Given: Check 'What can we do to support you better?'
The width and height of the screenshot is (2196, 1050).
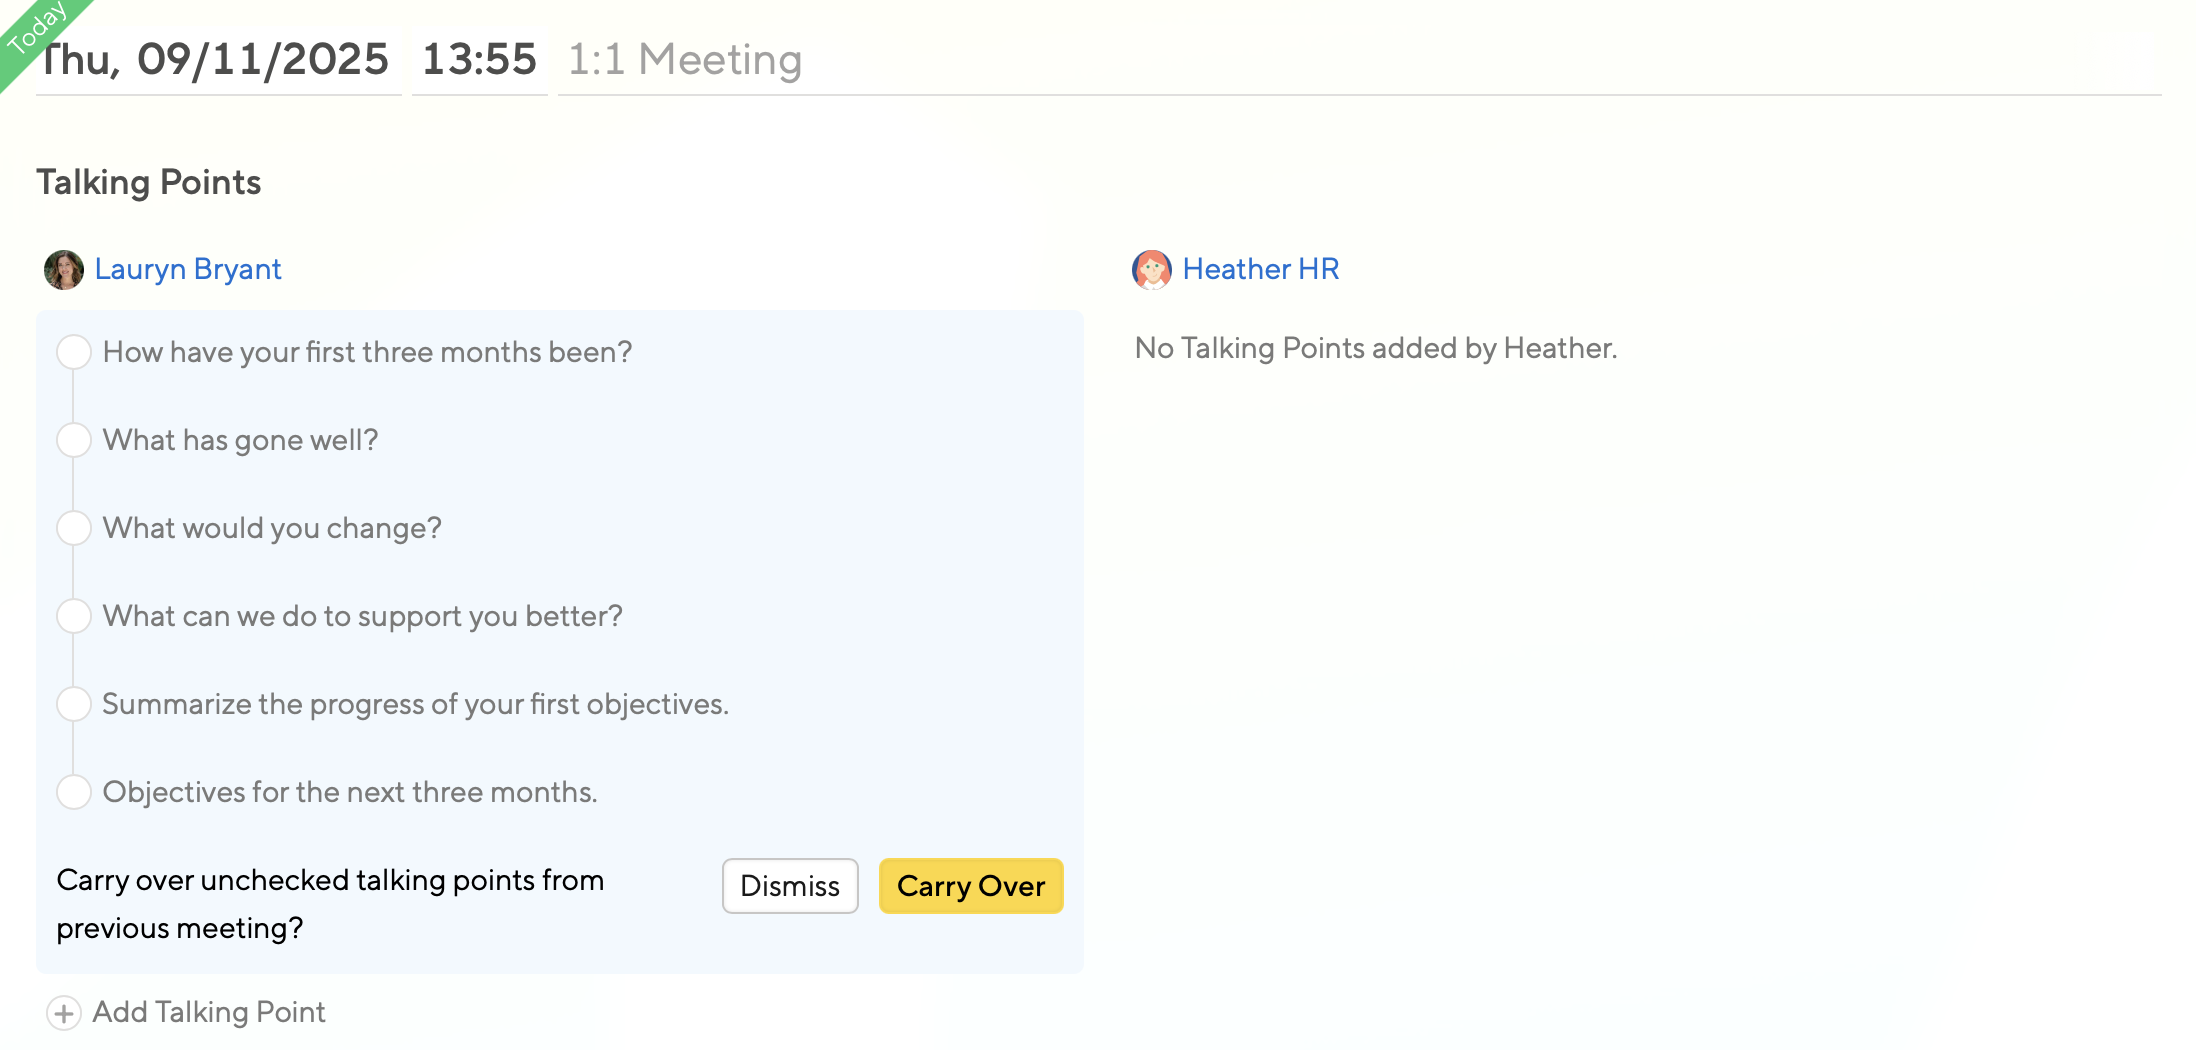Looking at the screenshot, I should click(74, 616).
